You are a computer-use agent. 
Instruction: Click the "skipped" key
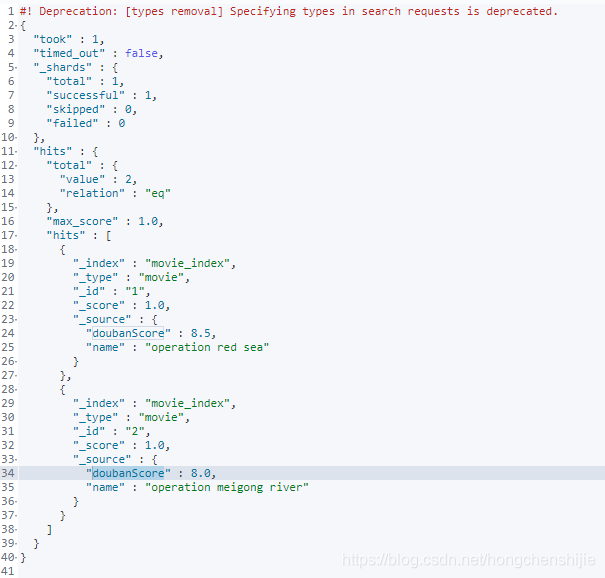click(x=76, y=109)
